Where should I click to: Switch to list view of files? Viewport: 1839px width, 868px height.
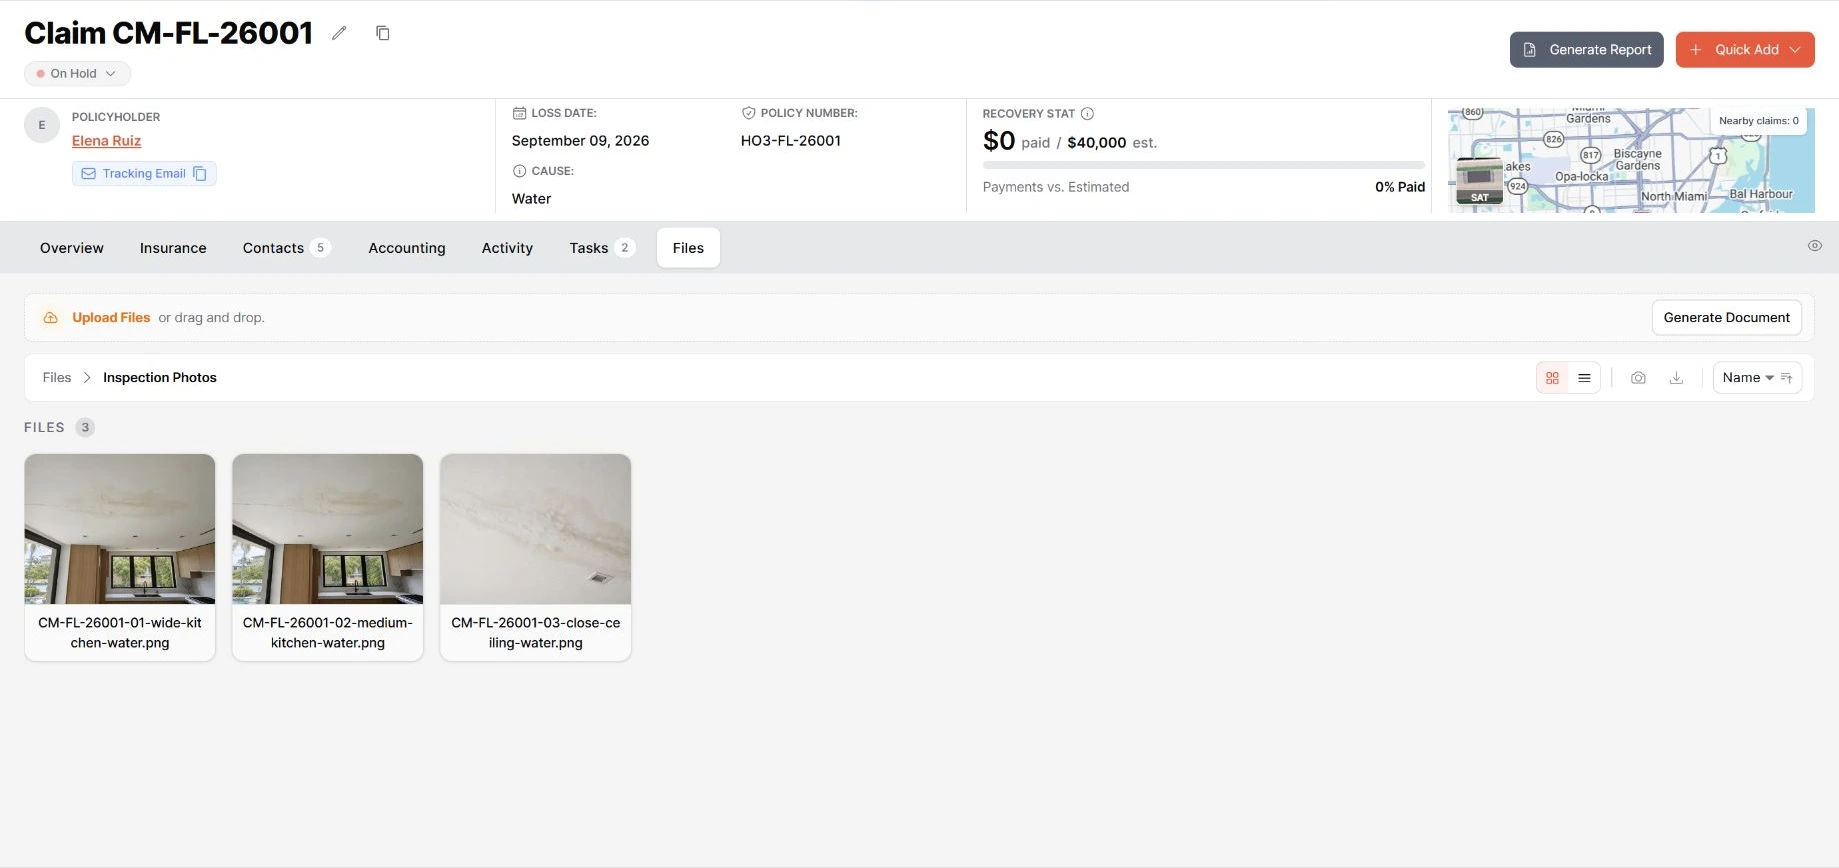coord(1584,378)
